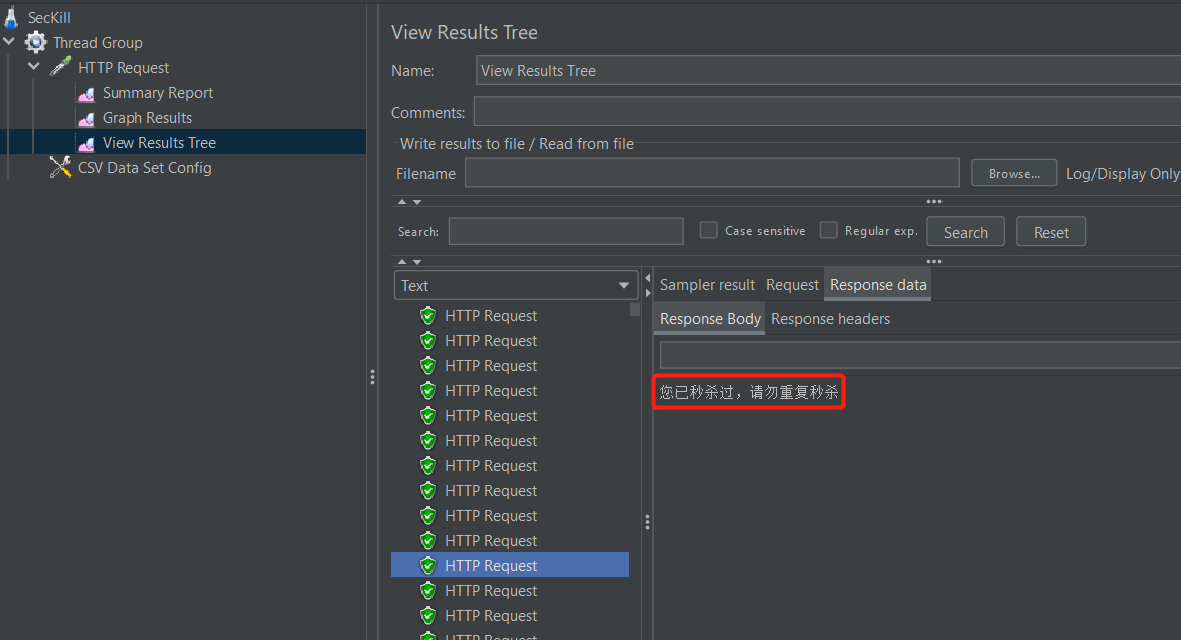Switch to the Sampler result tab
This screenshot has height=640, width=1181.
(707, 285)
